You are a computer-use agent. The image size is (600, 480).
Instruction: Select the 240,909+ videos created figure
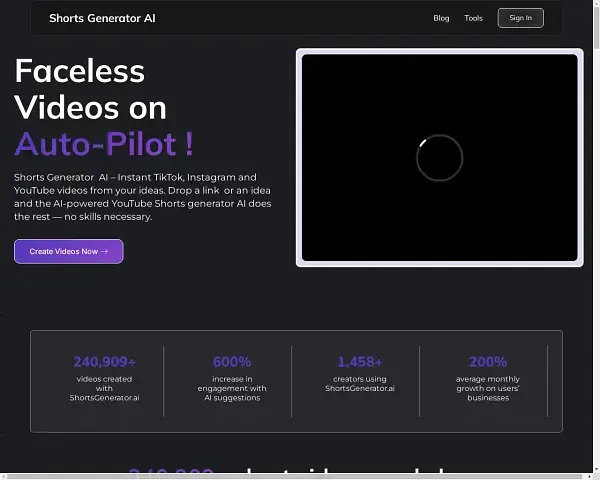104,361
